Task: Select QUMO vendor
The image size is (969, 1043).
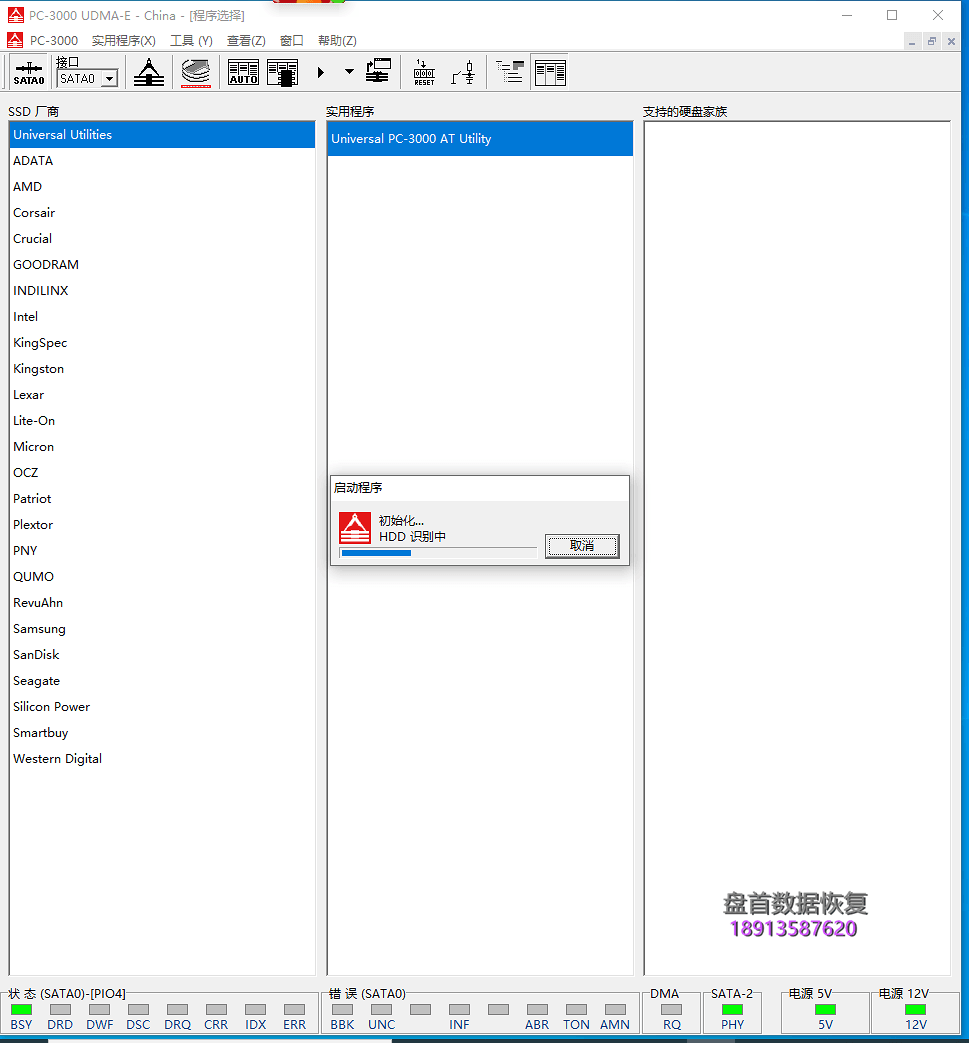Action: 162,576
